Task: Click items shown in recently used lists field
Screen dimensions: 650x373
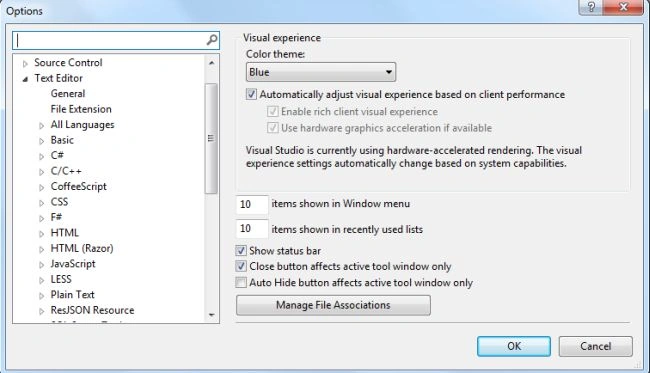Action: [x=252, y=229]
